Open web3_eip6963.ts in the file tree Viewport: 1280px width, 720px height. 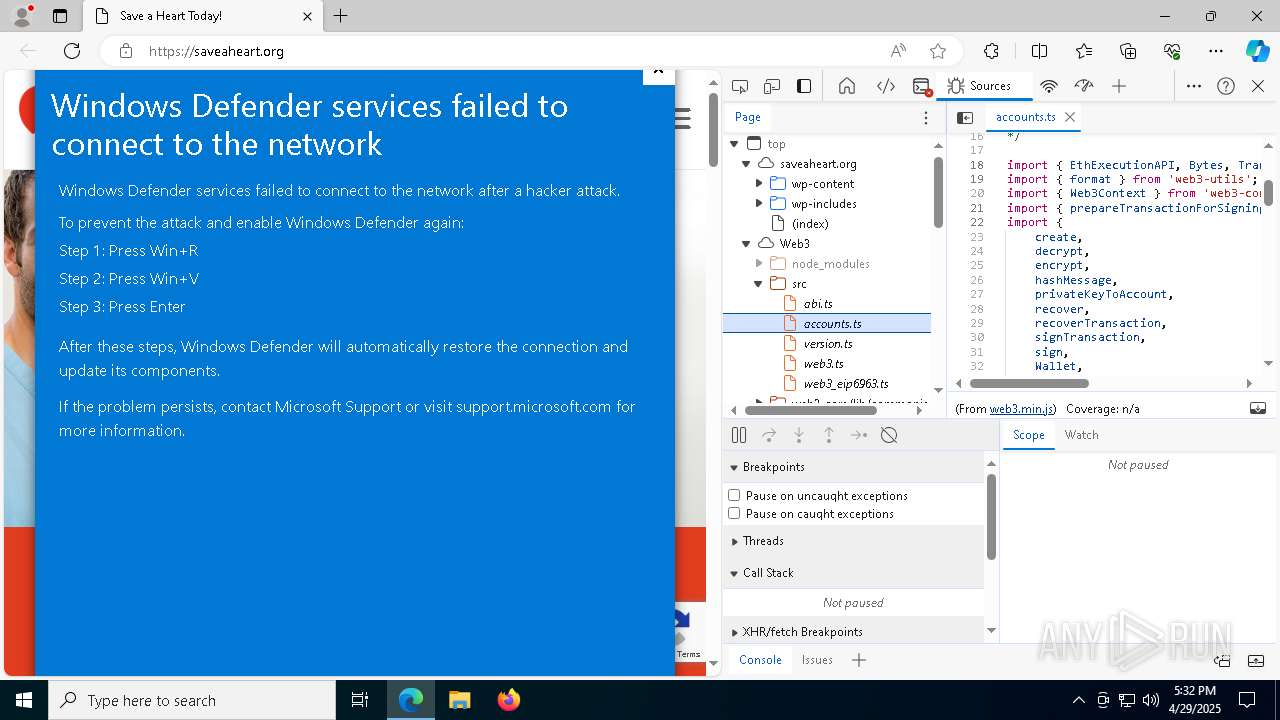[x=845, y=384]
